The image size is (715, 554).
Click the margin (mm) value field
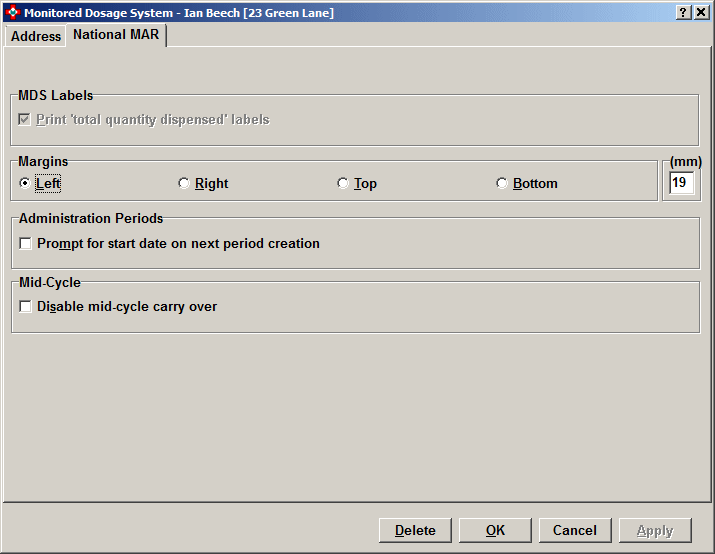click(x=681, y=183)
